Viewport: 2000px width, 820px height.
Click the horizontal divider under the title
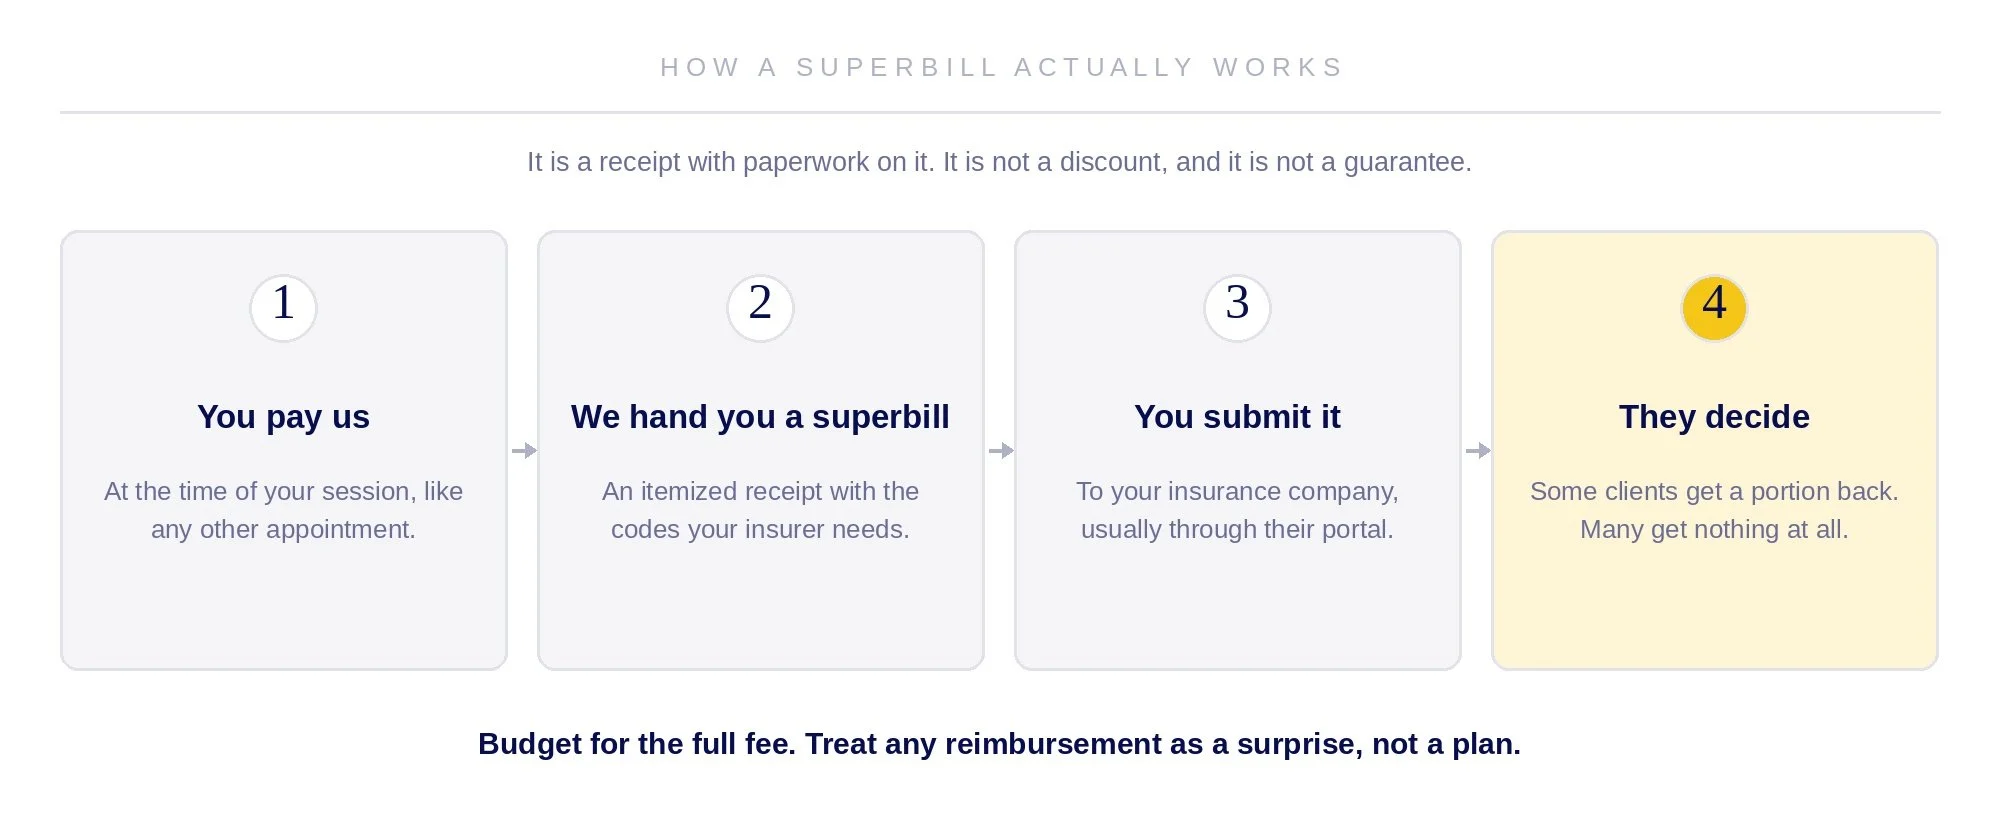[x=1000, y=112]
